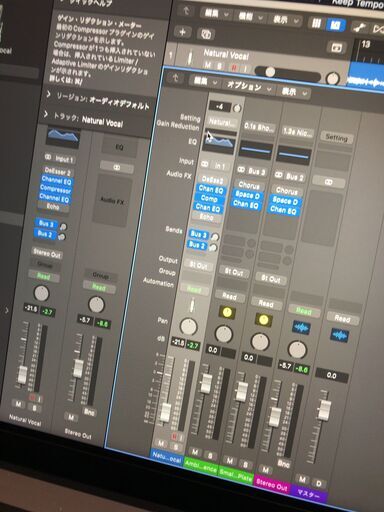
Task: Mute the Natural Vocal track in header
Action: [x=208, y=65]
